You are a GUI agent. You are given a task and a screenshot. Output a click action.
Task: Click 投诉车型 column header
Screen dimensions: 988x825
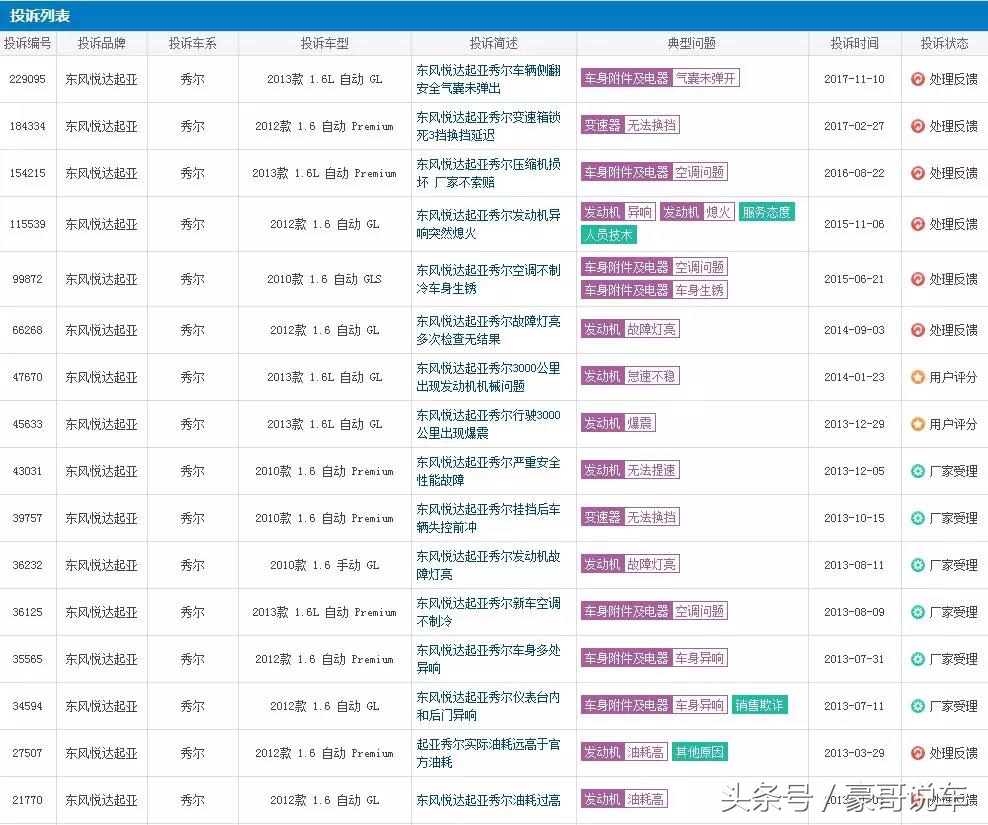click(325, 43)
